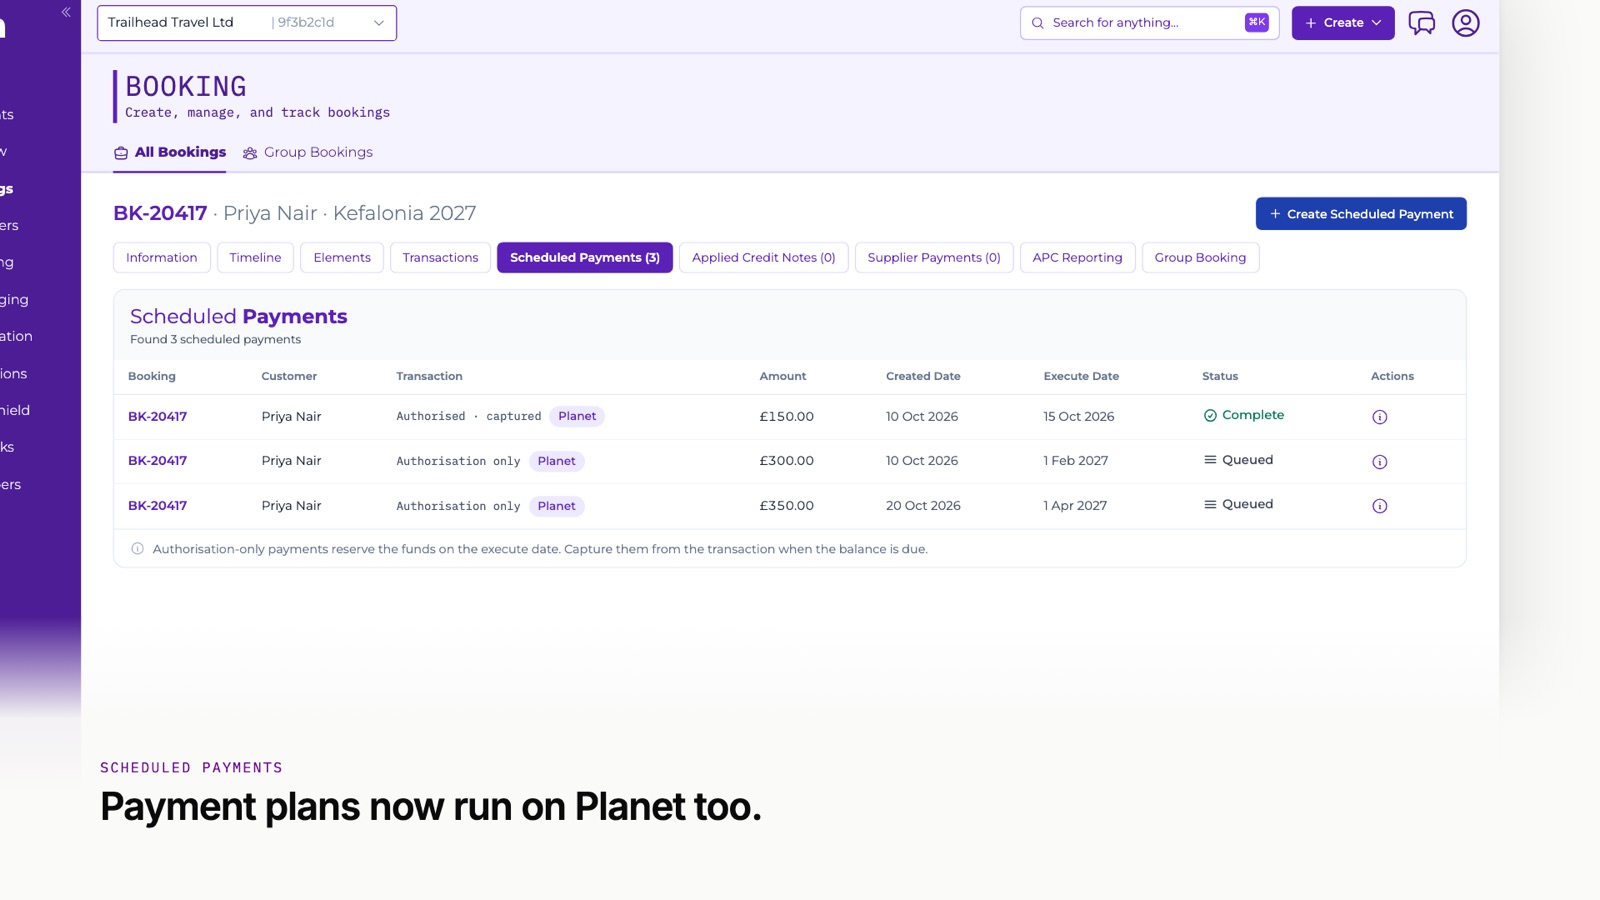Click the info icon beside authorisation-only note
1600x900 pixels.
coord(138,549)
